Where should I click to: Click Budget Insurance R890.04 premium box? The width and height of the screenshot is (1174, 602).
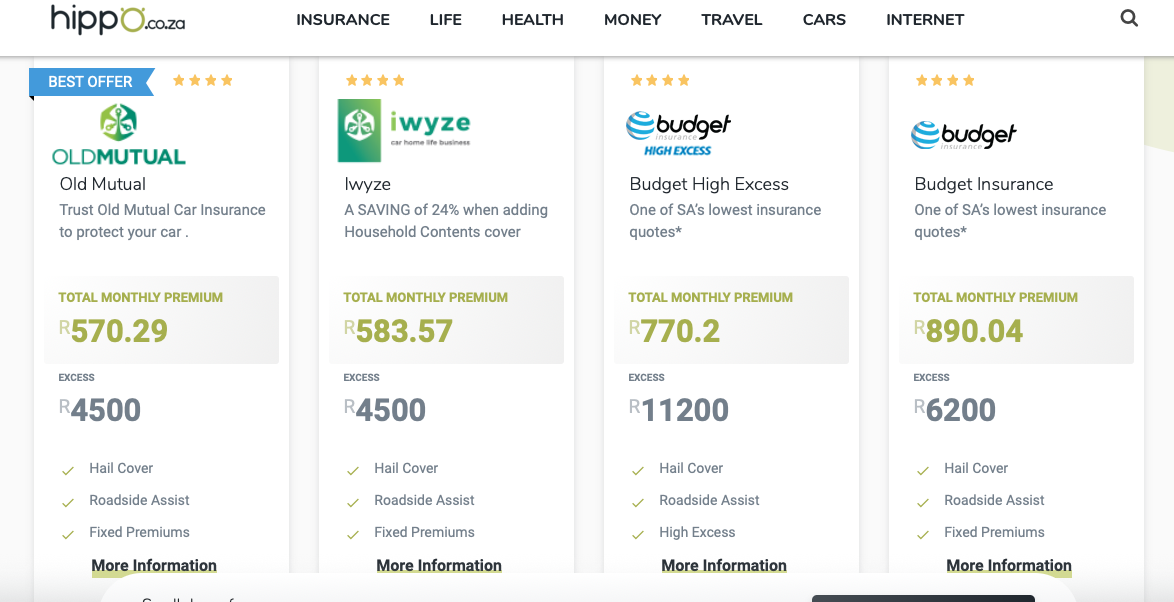pyautogui.click(x=1016, y=320)
